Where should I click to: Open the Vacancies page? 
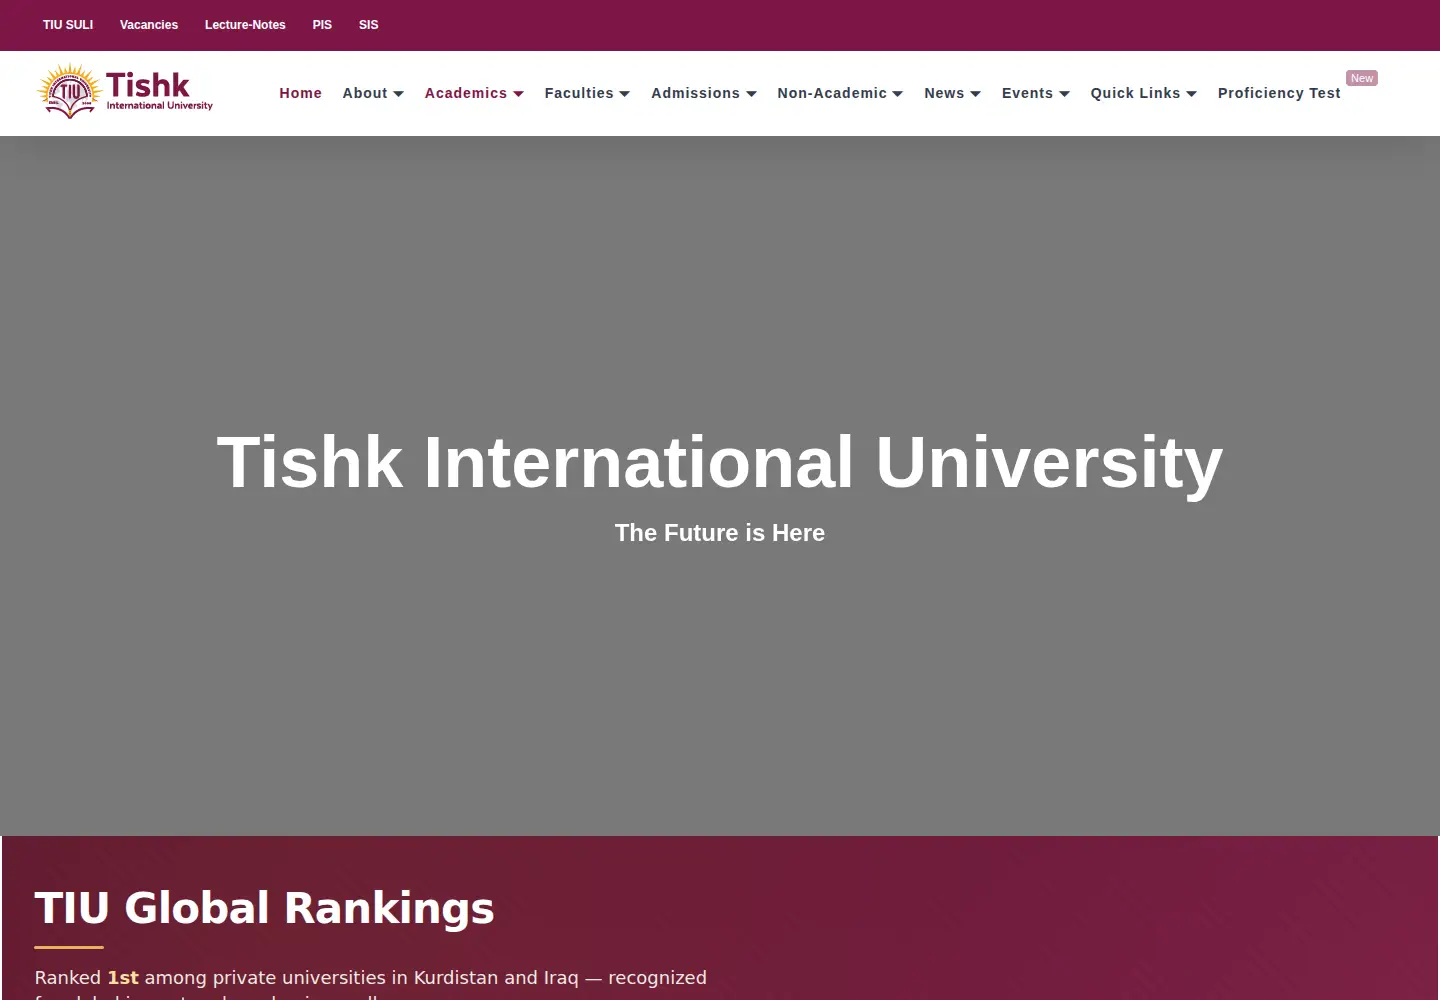(149, 25)
